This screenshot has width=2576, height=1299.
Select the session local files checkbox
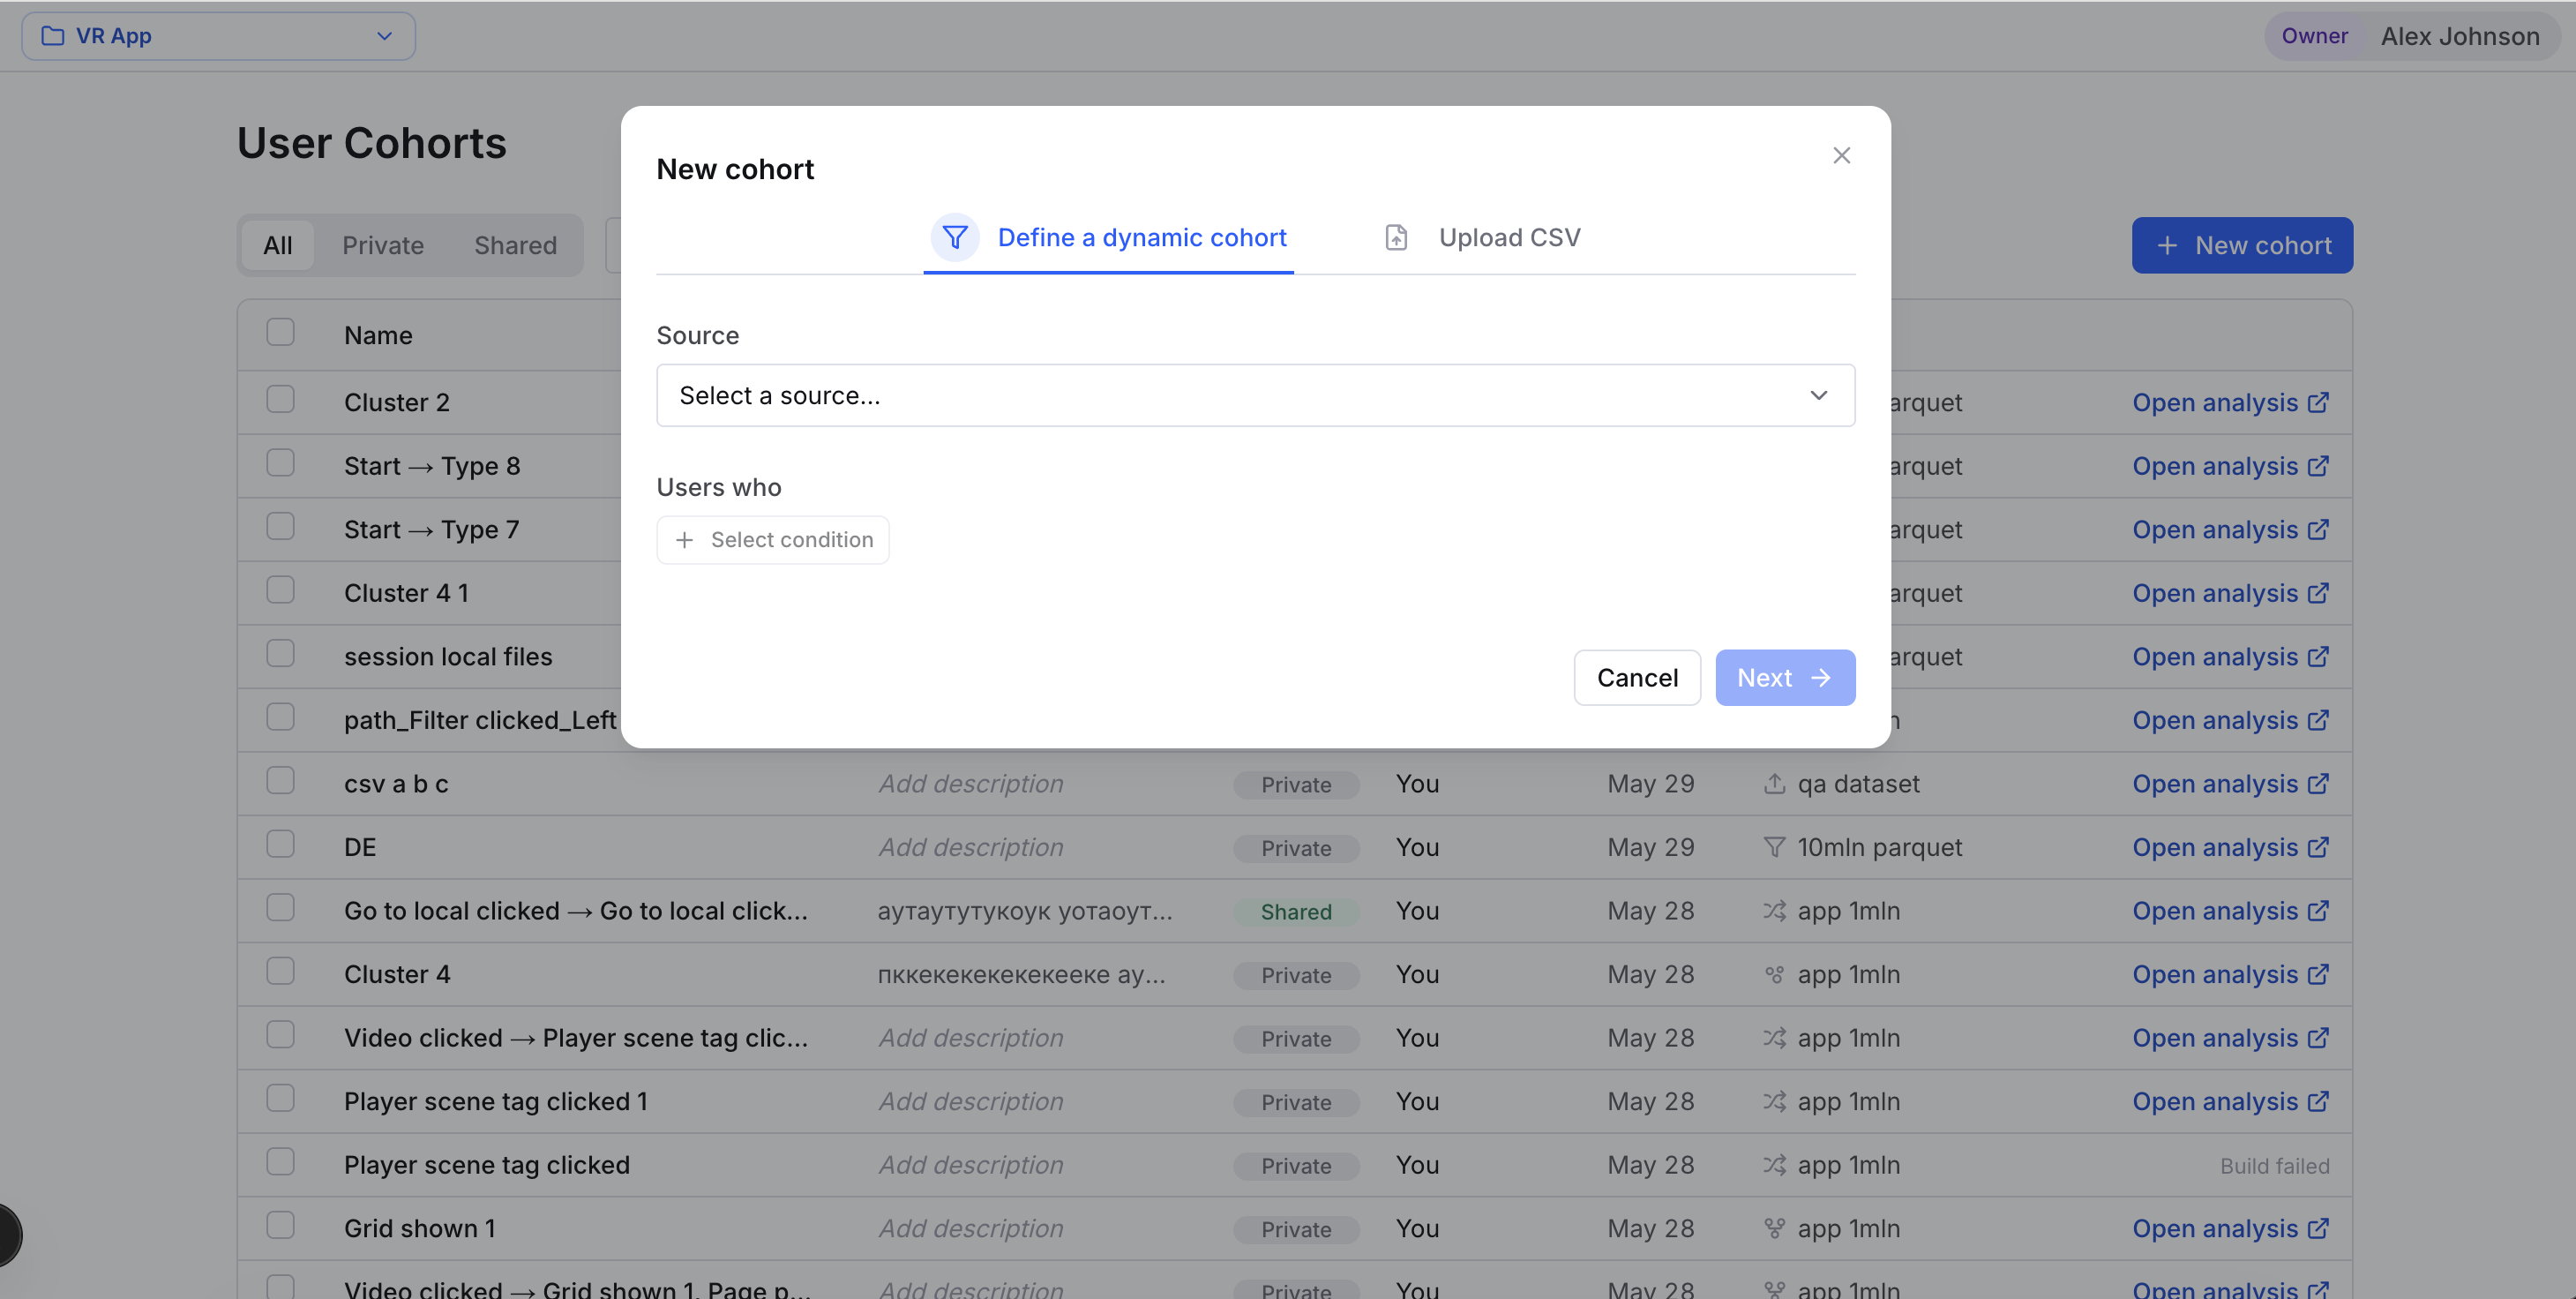(280, 654)
